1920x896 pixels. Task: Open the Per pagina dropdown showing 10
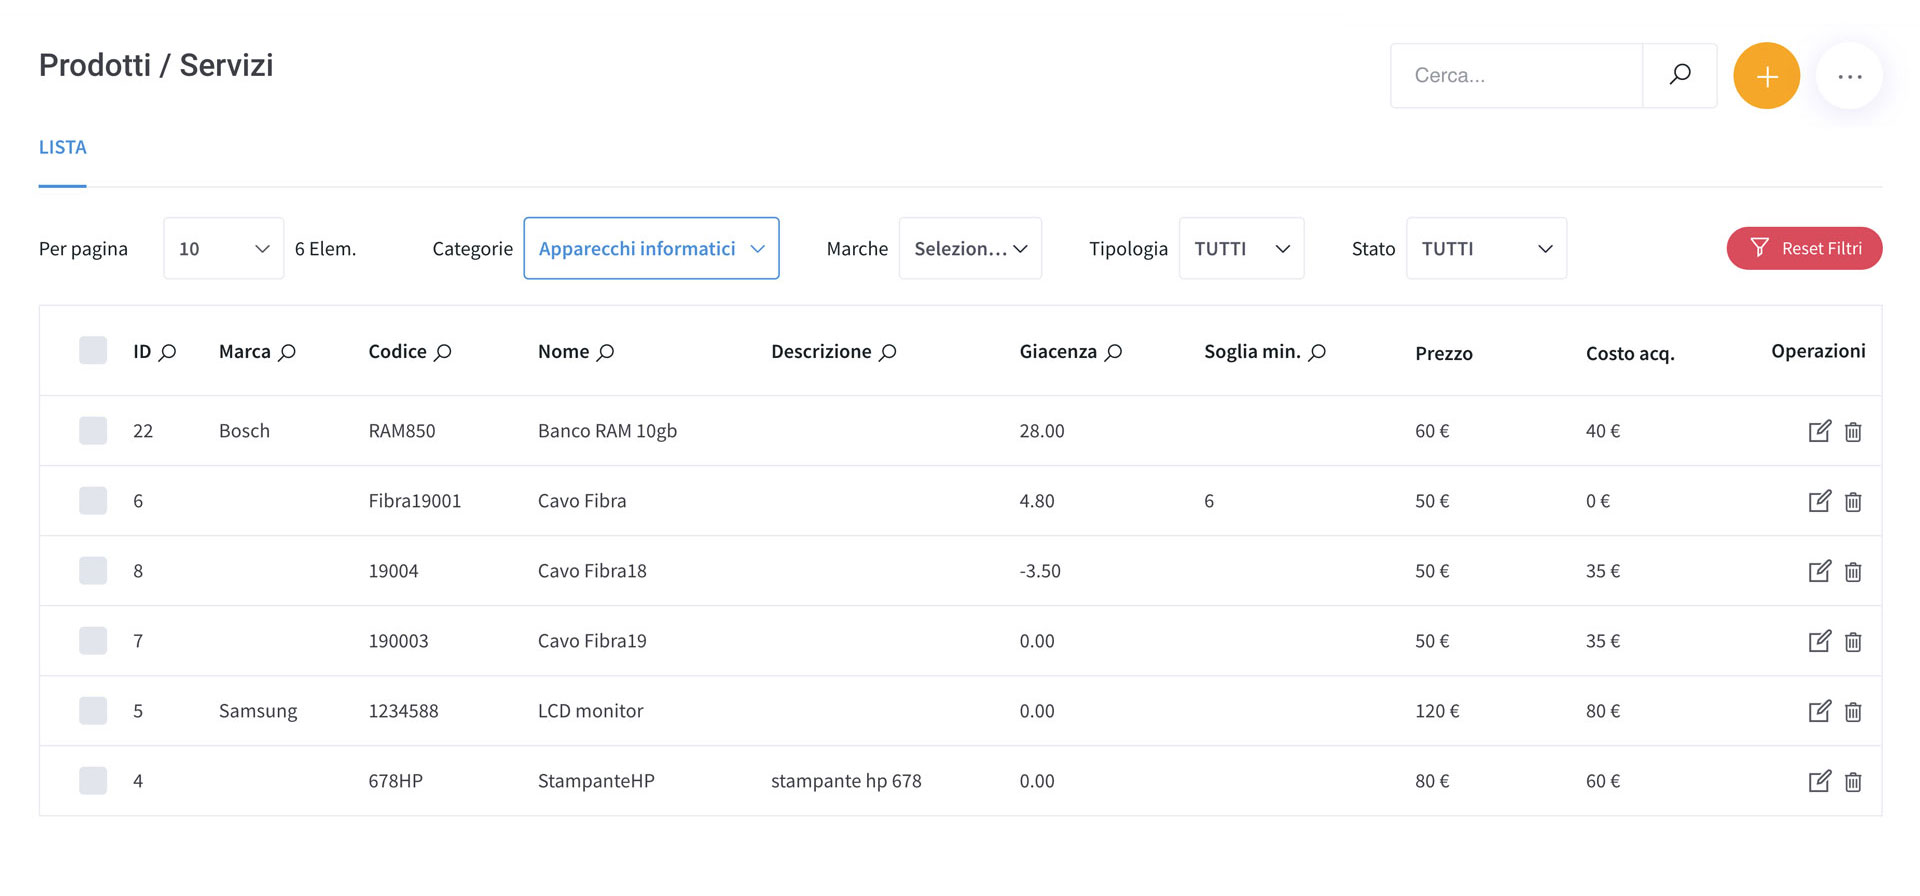(x=224, y=248)
